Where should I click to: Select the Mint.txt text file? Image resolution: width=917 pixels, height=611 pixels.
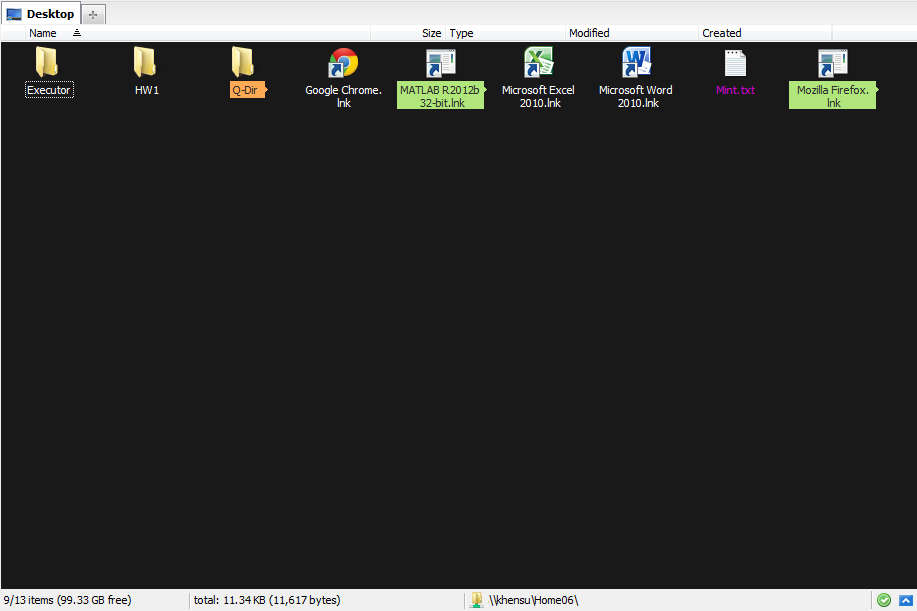pyautogui.click(x=735, y=64)
